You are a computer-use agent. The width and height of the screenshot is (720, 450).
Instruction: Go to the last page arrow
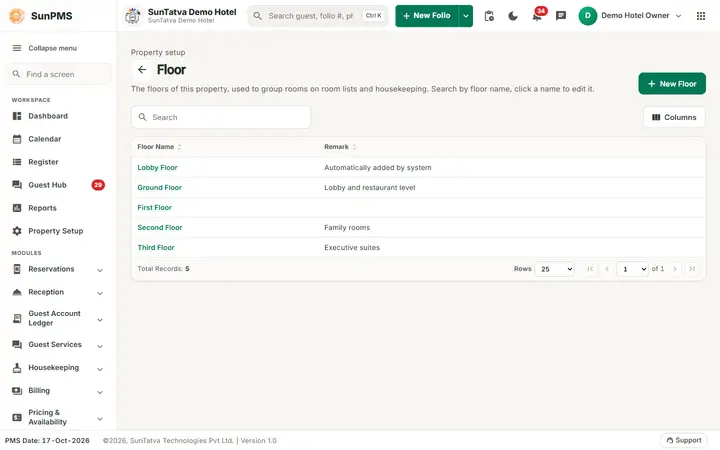tap(692, 269)
